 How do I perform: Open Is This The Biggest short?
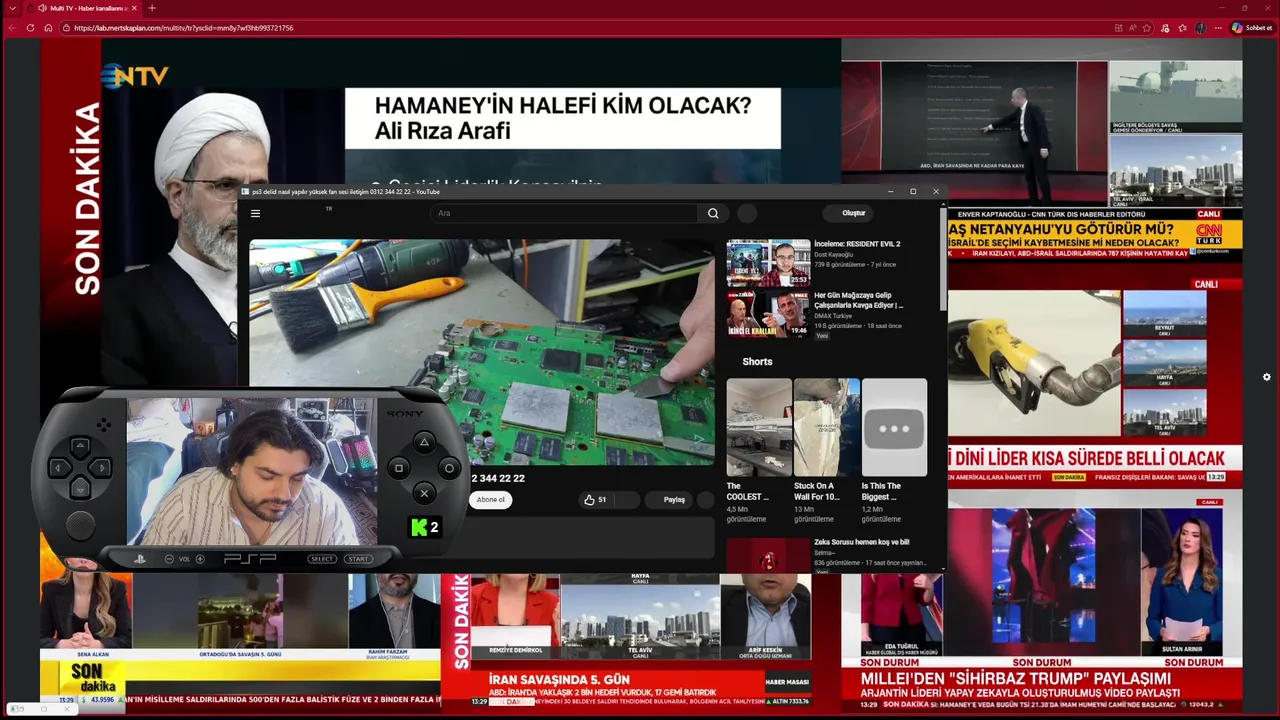(x=894, y=427)
